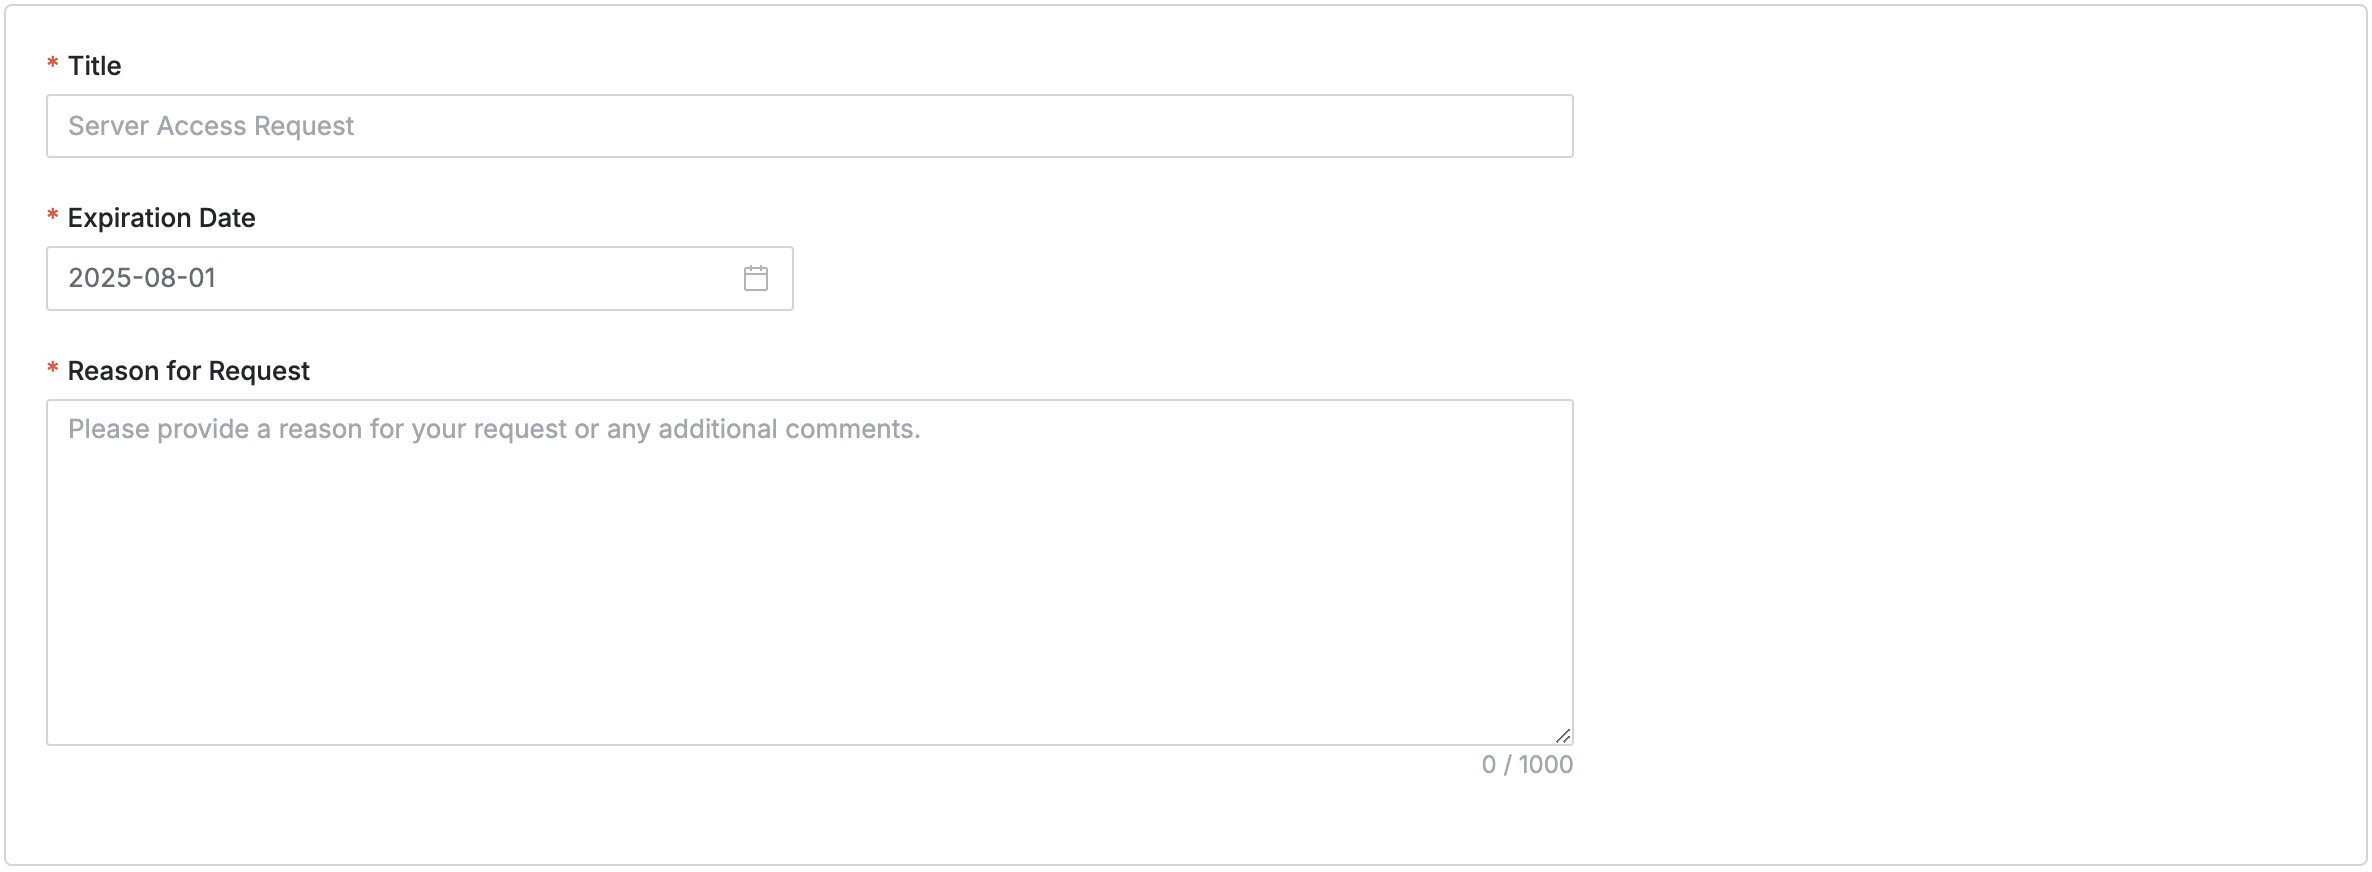Select the 2025-08-01 date value
This screenshot has height=872, width=2372.
tap(142, 278)
